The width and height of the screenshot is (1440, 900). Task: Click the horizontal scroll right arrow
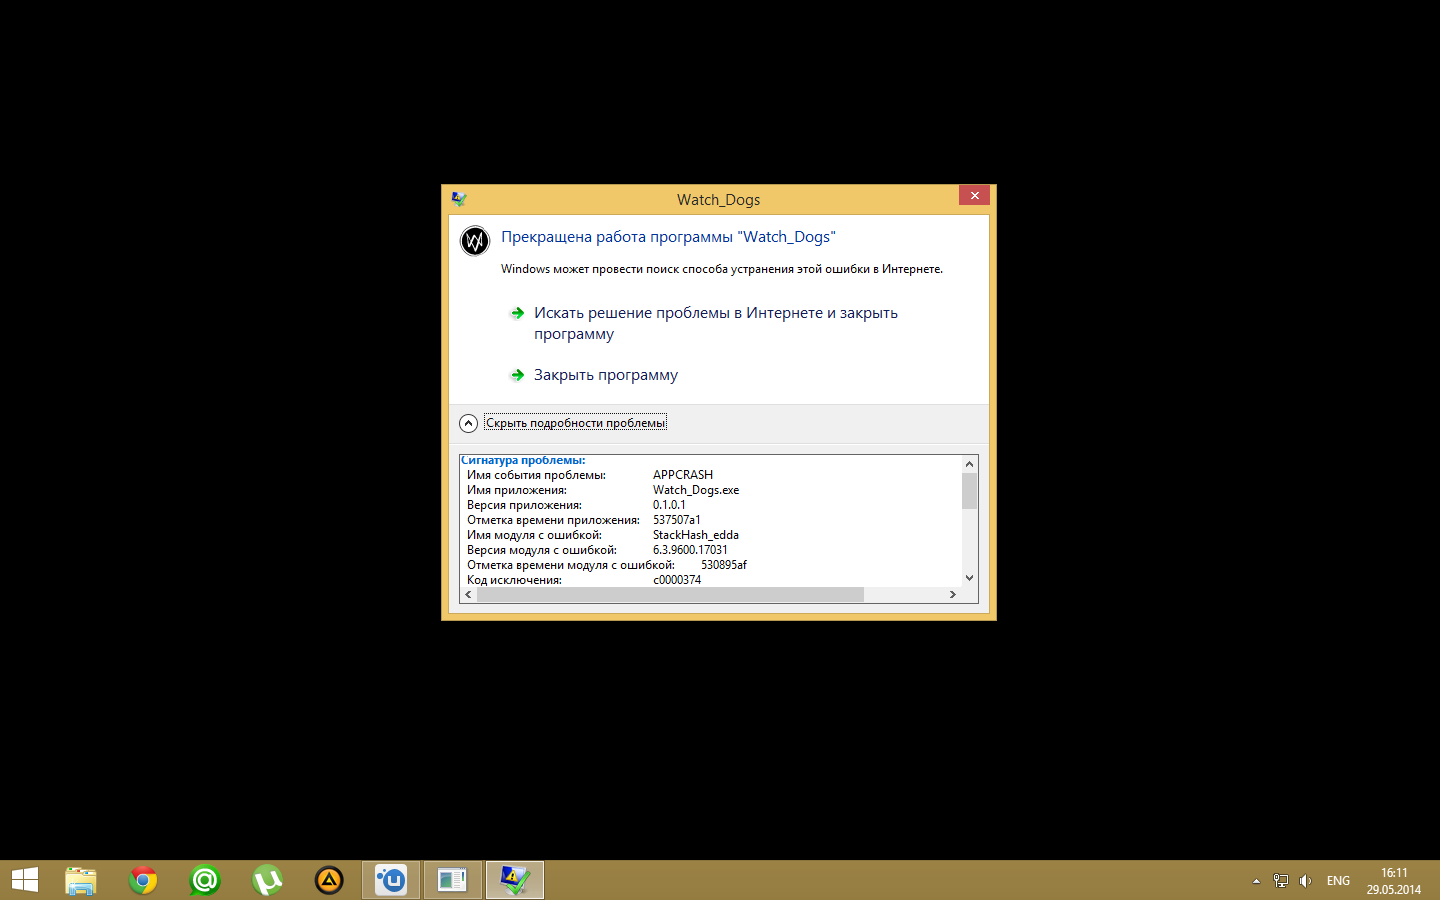pos(953,595)
